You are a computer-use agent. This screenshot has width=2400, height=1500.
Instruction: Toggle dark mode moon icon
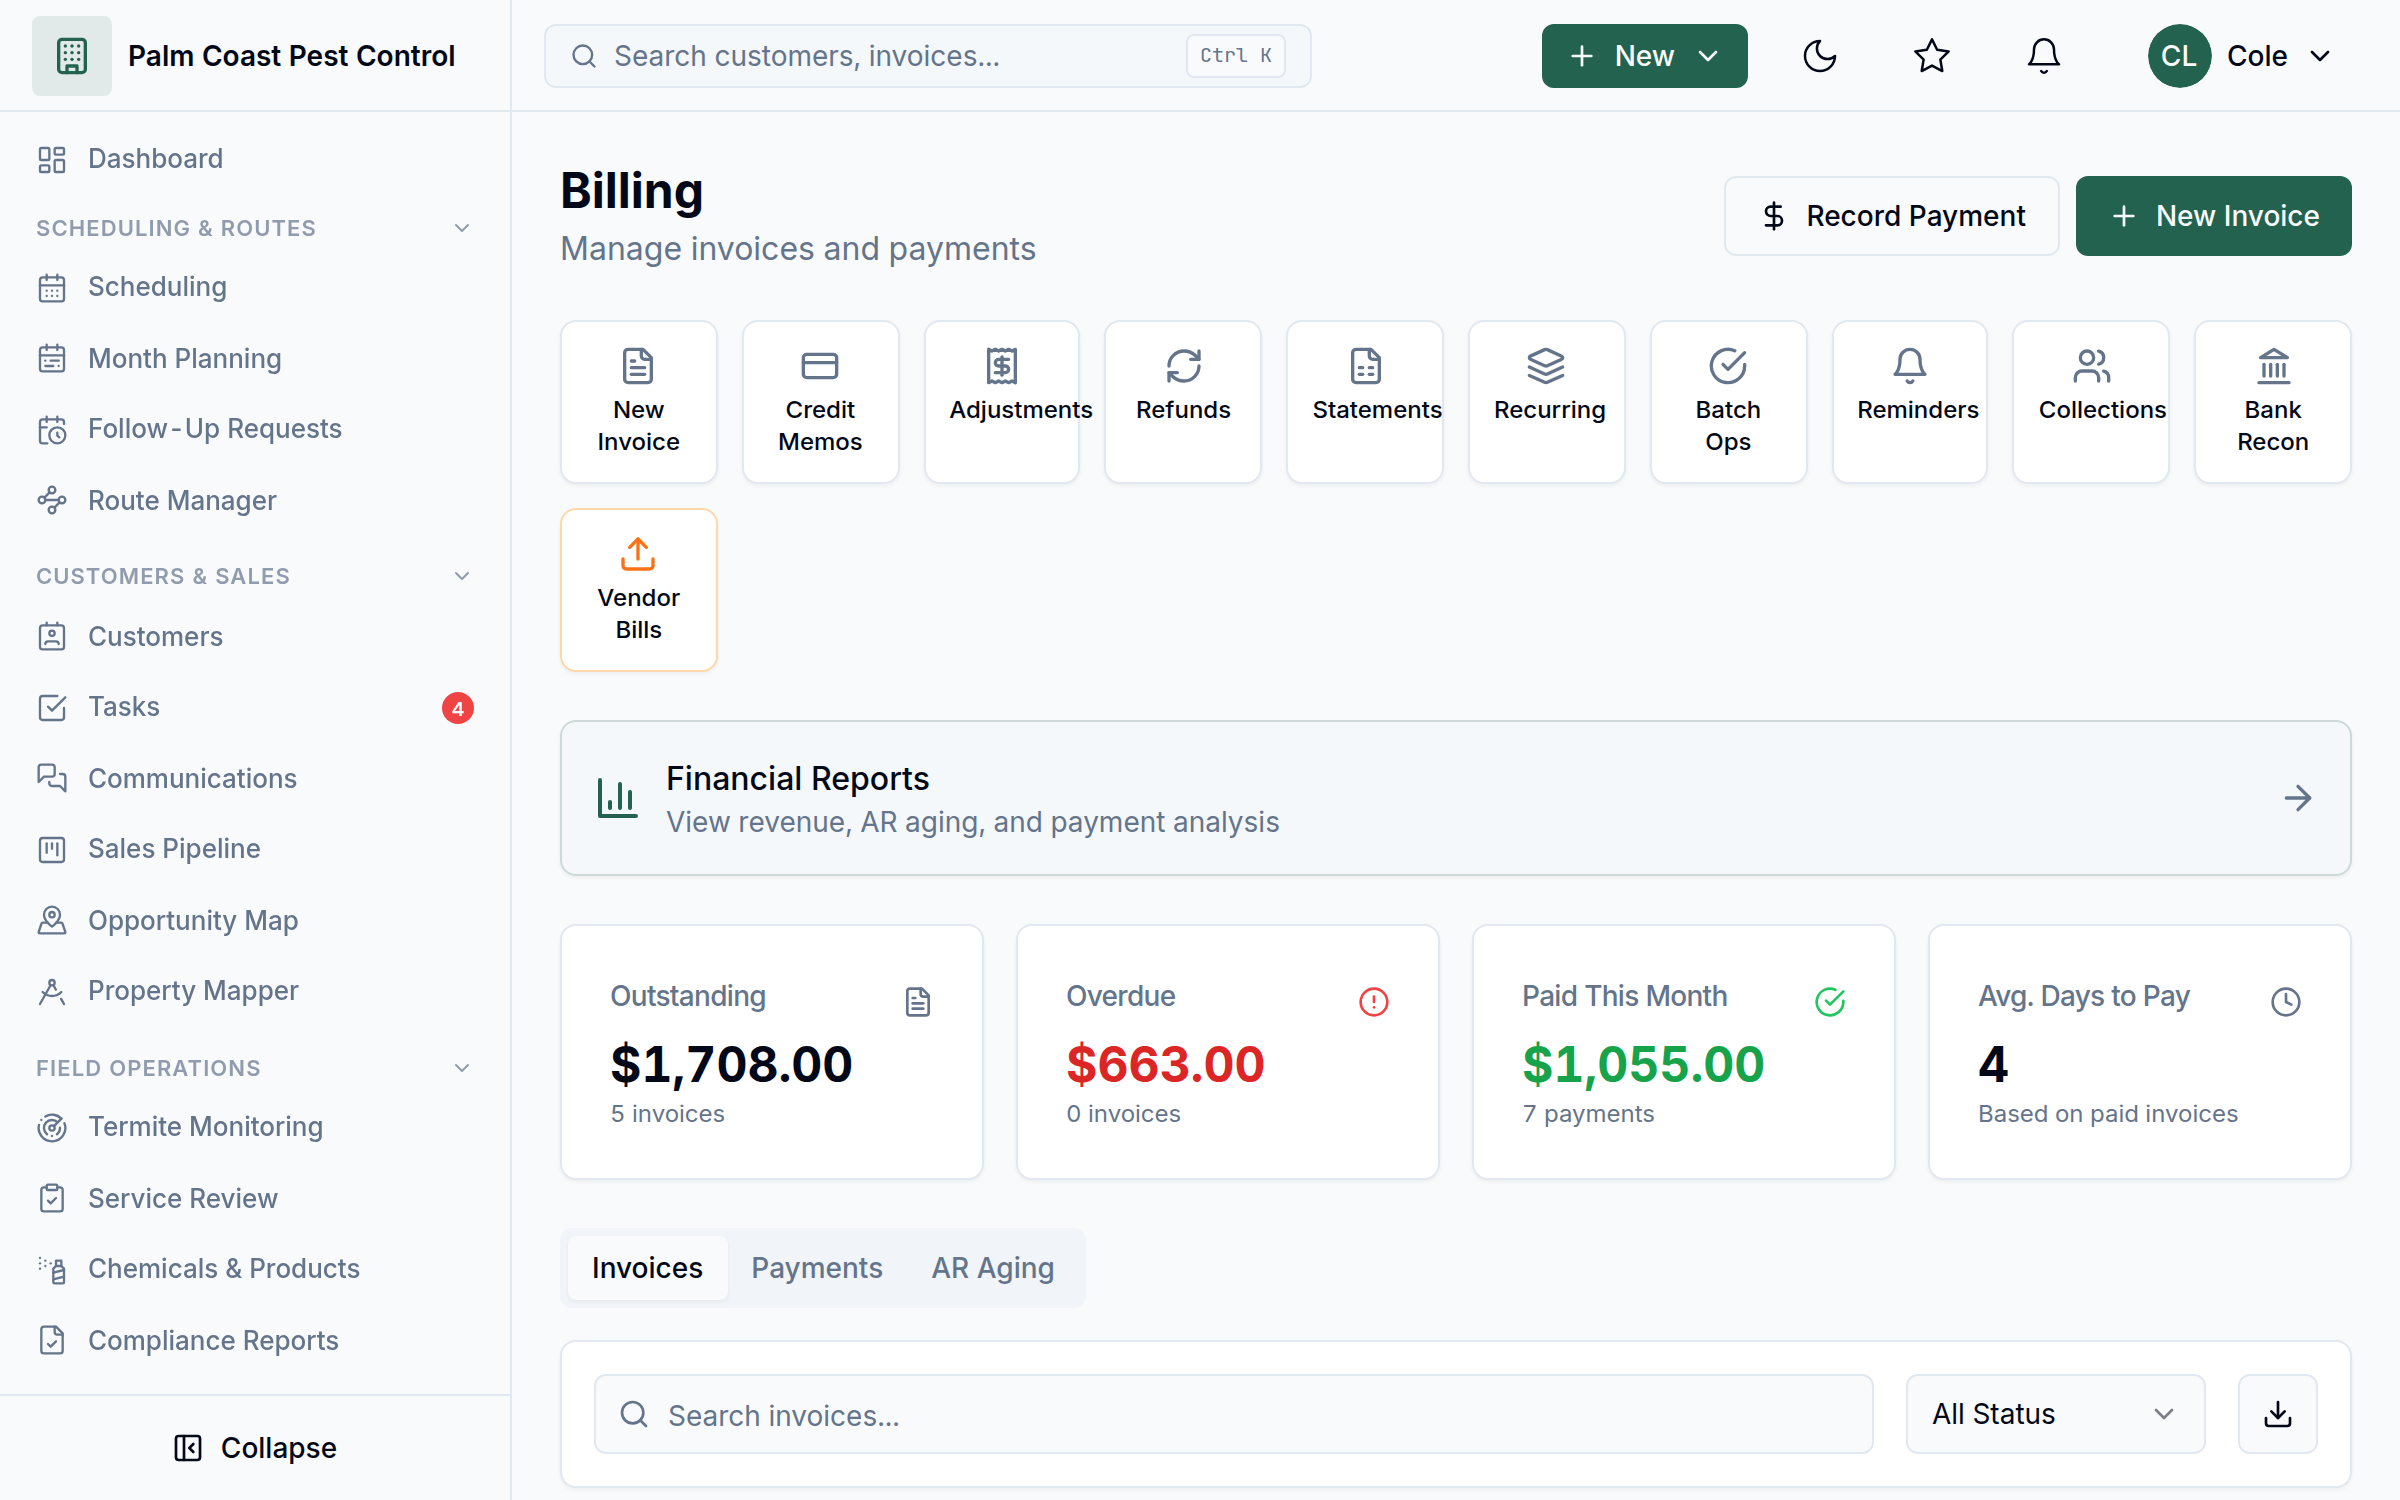[x=1820, y=56]
